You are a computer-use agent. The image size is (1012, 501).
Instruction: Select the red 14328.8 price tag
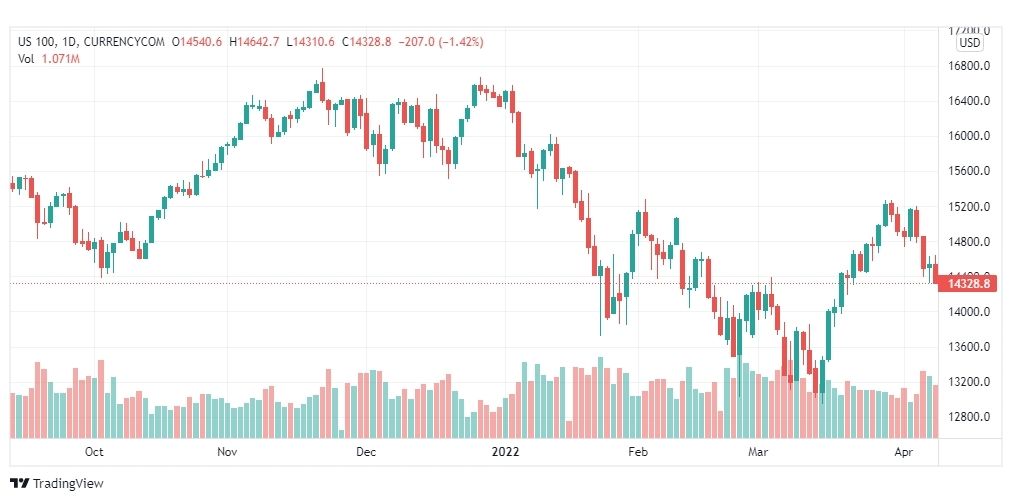968,283
